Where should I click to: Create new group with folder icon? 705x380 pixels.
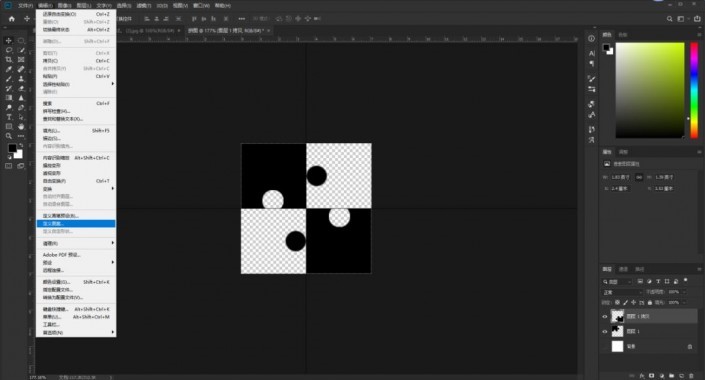coord(671,376)
